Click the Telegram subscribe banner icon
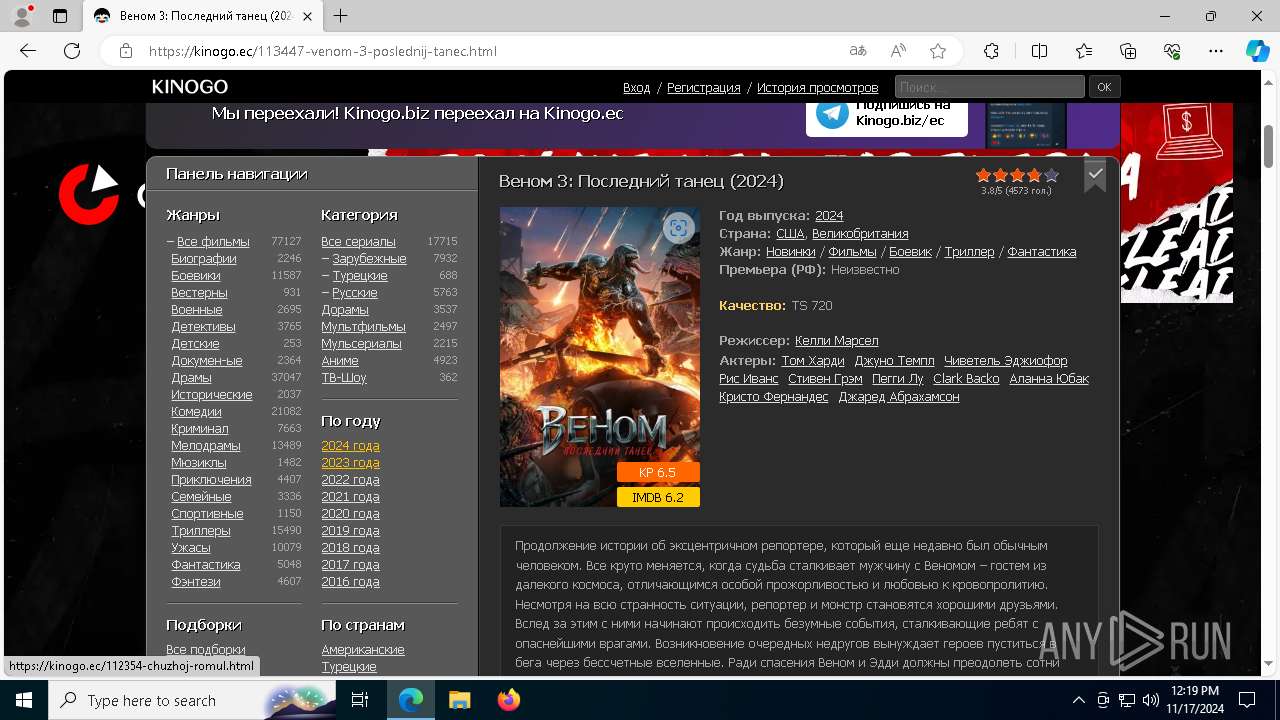This screenshot has width=1280, height=720. pyautogui.click(x=832, y=114)
